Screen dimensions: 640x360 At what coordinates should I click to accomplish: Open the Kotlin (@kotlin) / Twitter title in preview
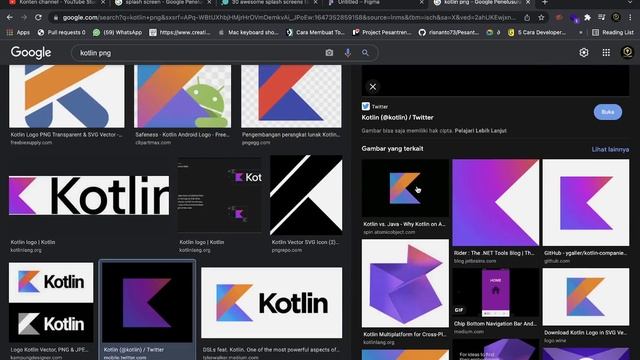coord(398,118)
